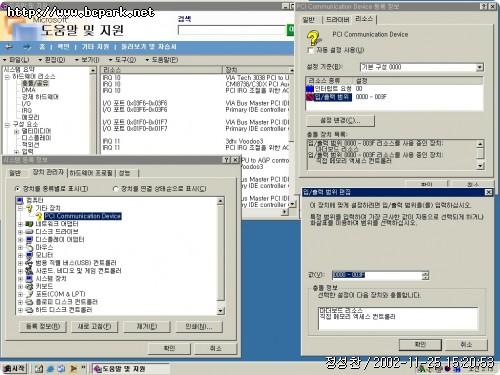Screen dimensions: 500x375
Task: Expand the 디스플레이 어댑터 node
Action: 20,240
